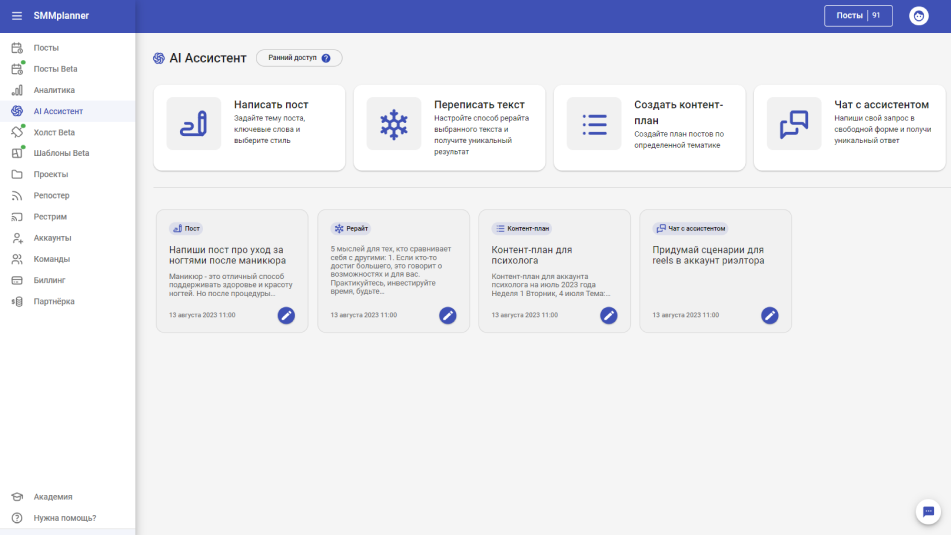Open Посты Beta in sidebar
This screenshot has height=535, width=951.
click(x=55, y=69)
